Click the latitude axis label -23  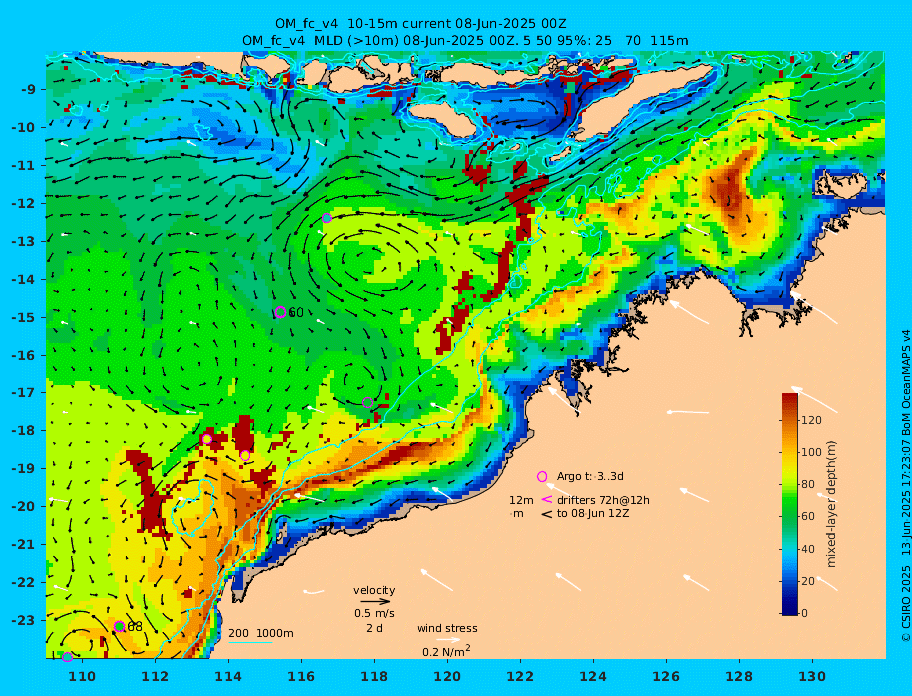tap(23, 620)
